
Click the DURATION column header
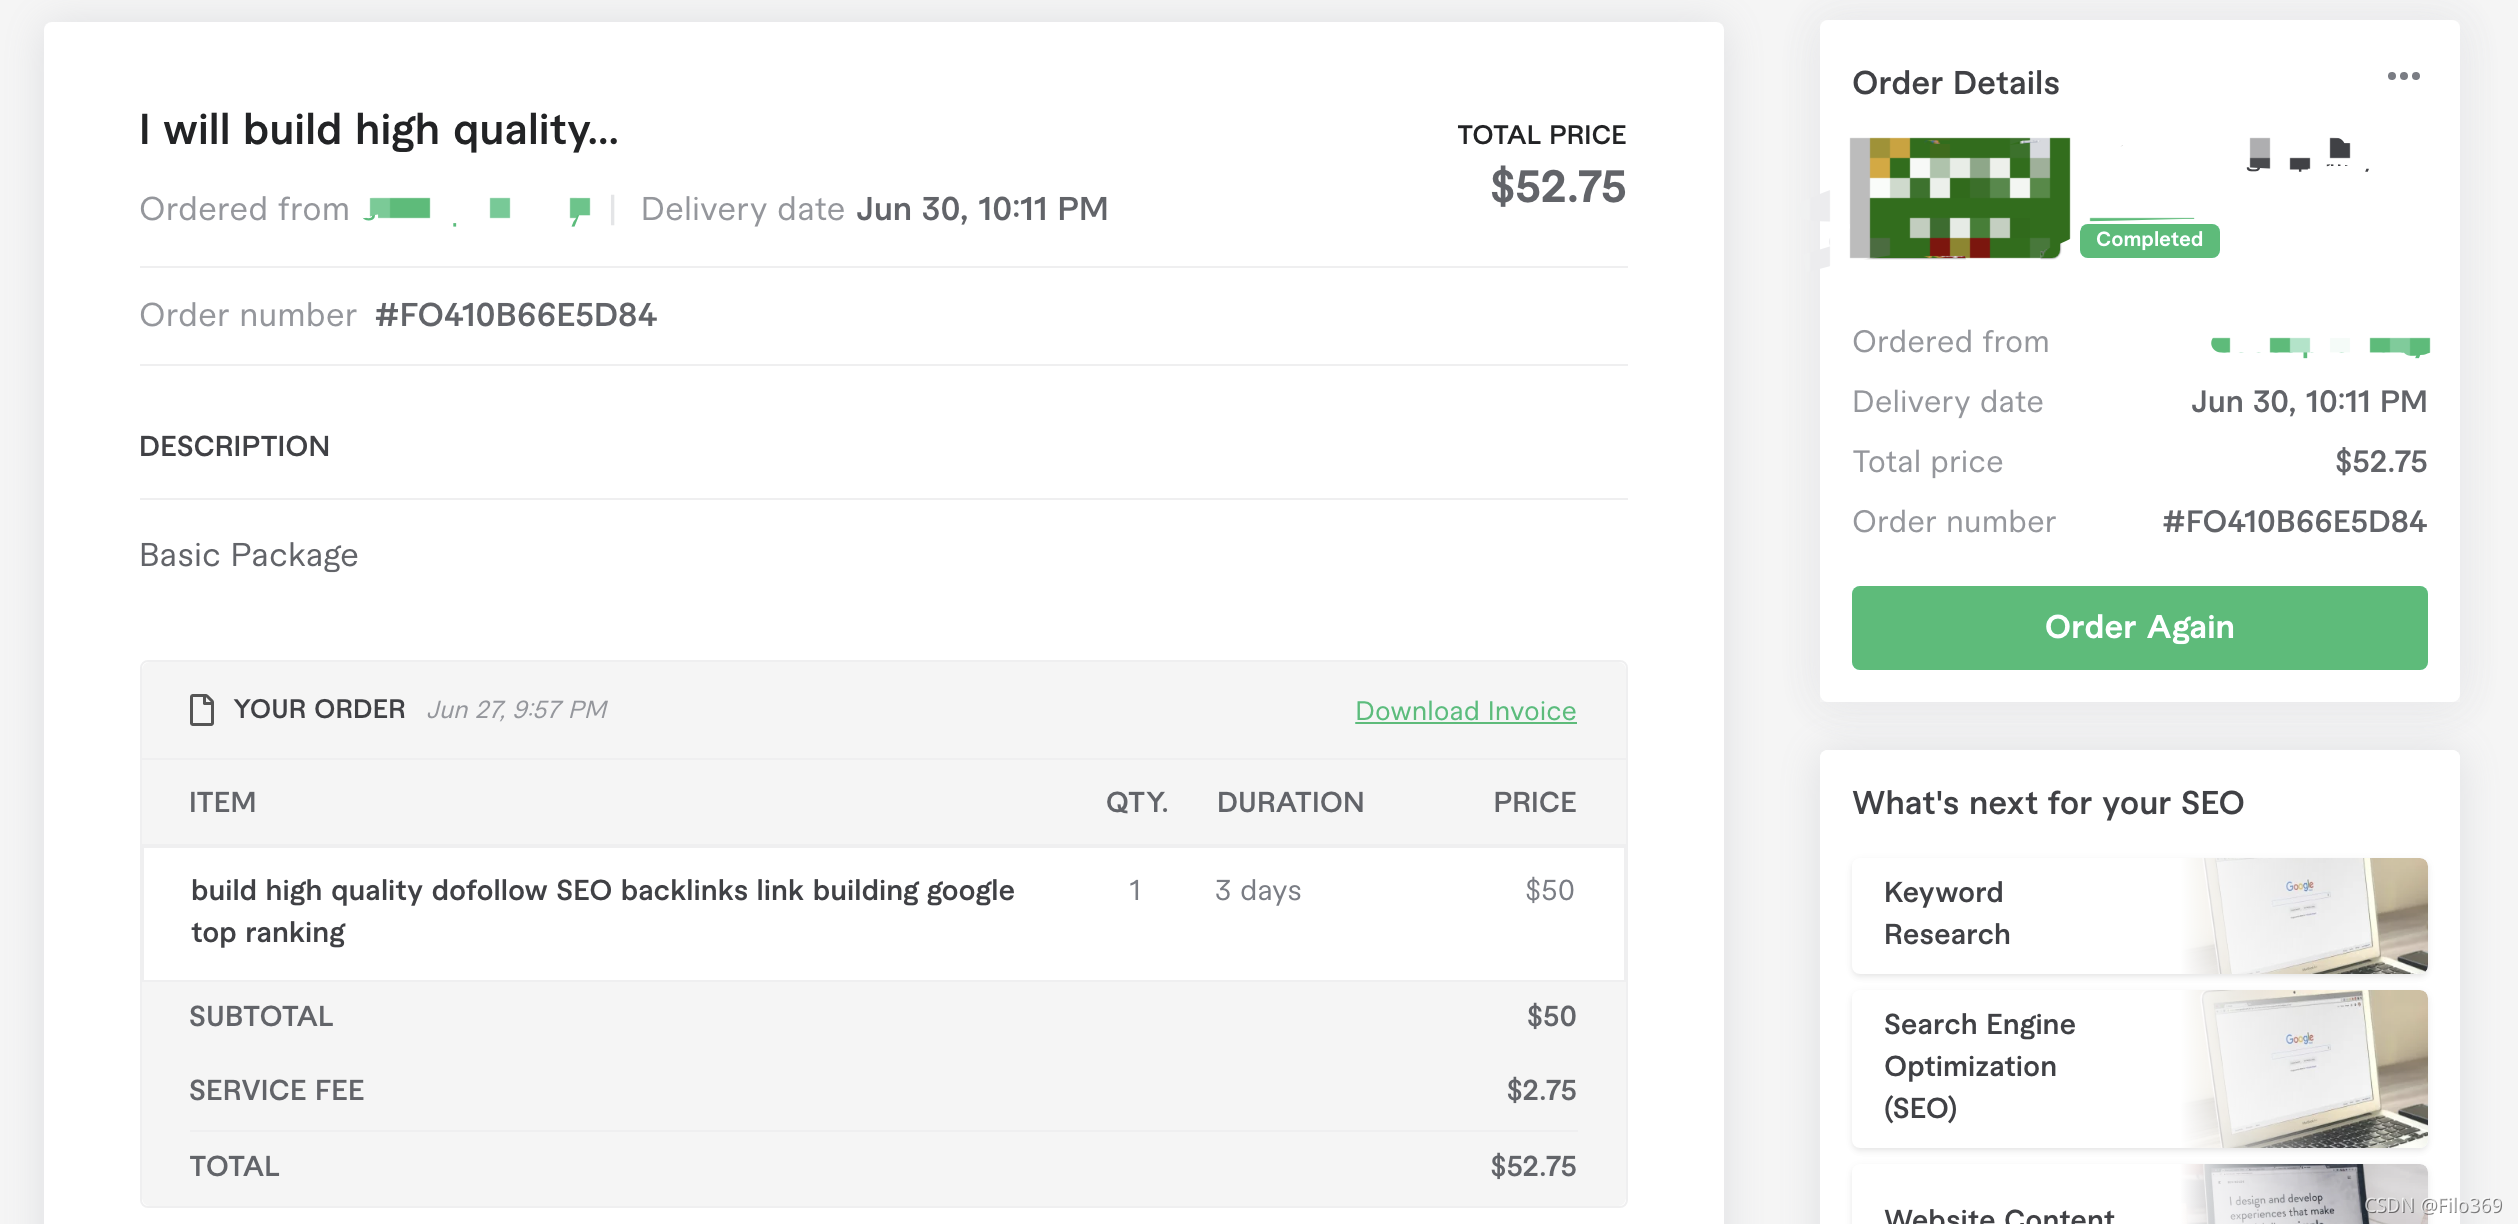coord(1290,802)
